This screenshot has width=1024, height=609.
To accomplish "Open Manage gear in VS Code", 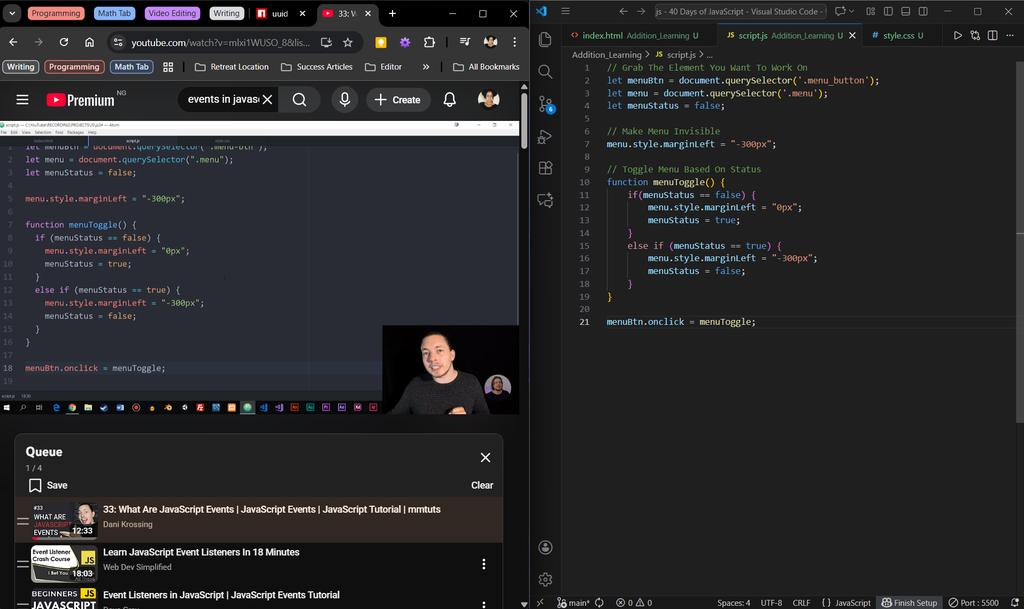I will tap(545, 579).
